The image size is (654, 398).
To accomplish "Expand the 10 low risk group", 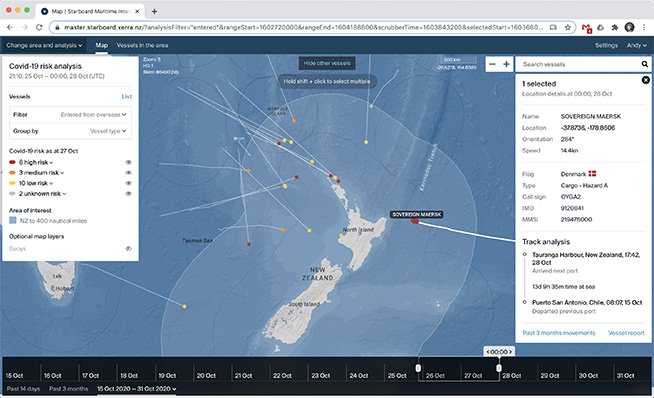I will point(36,183).
